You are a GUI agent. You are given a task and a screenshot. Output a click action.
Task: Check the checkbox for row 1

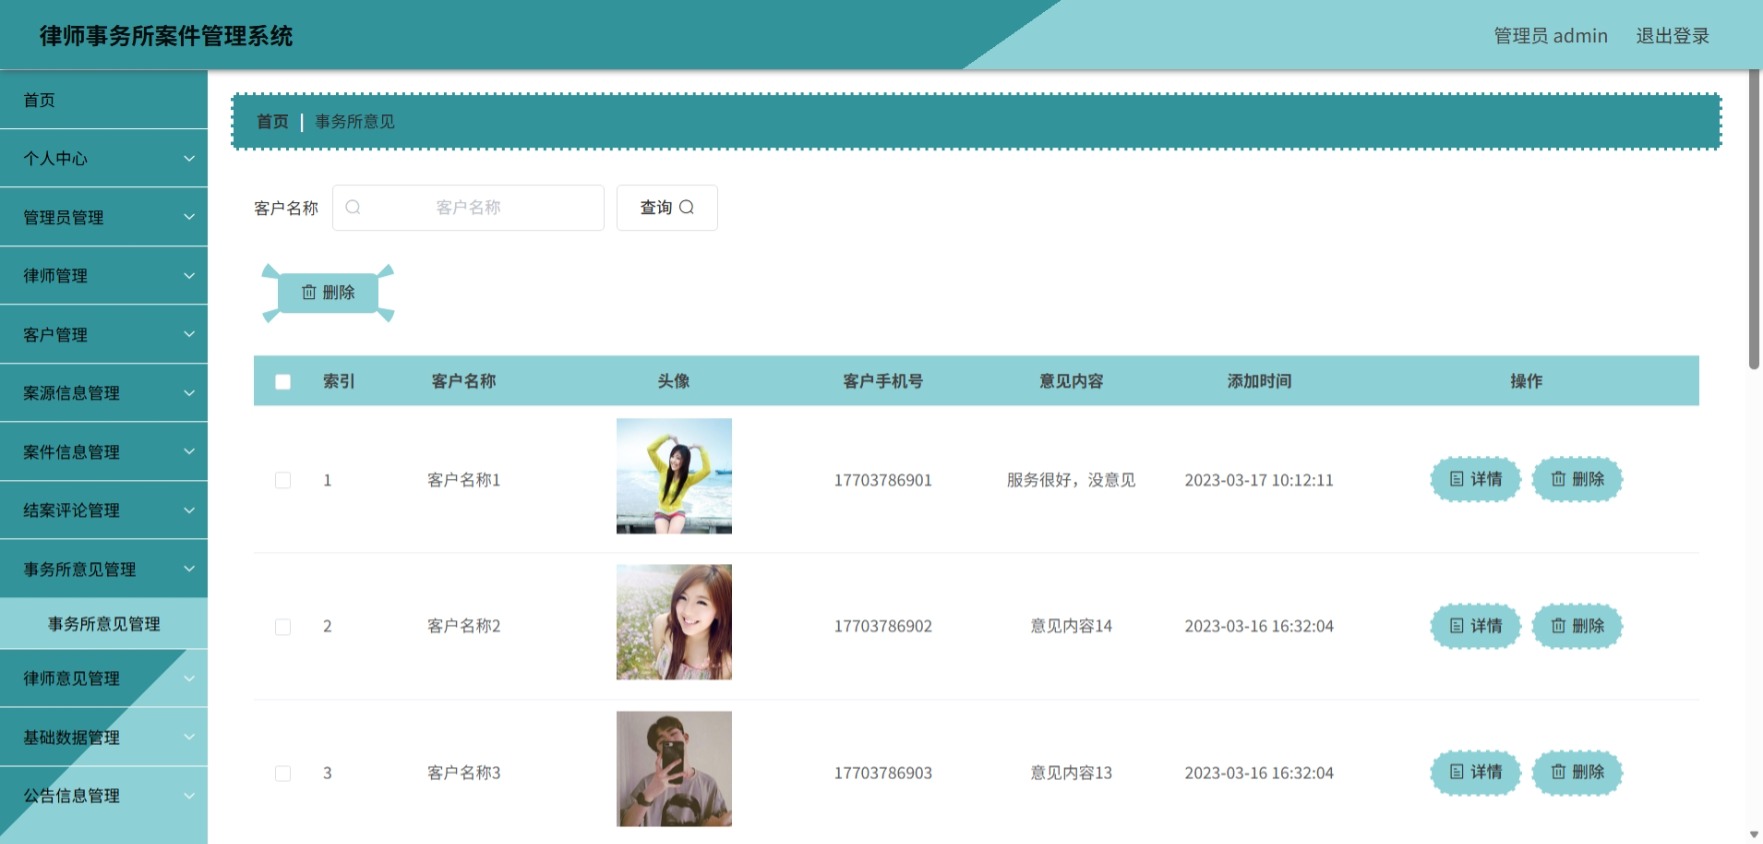click(x=283, y=480)
